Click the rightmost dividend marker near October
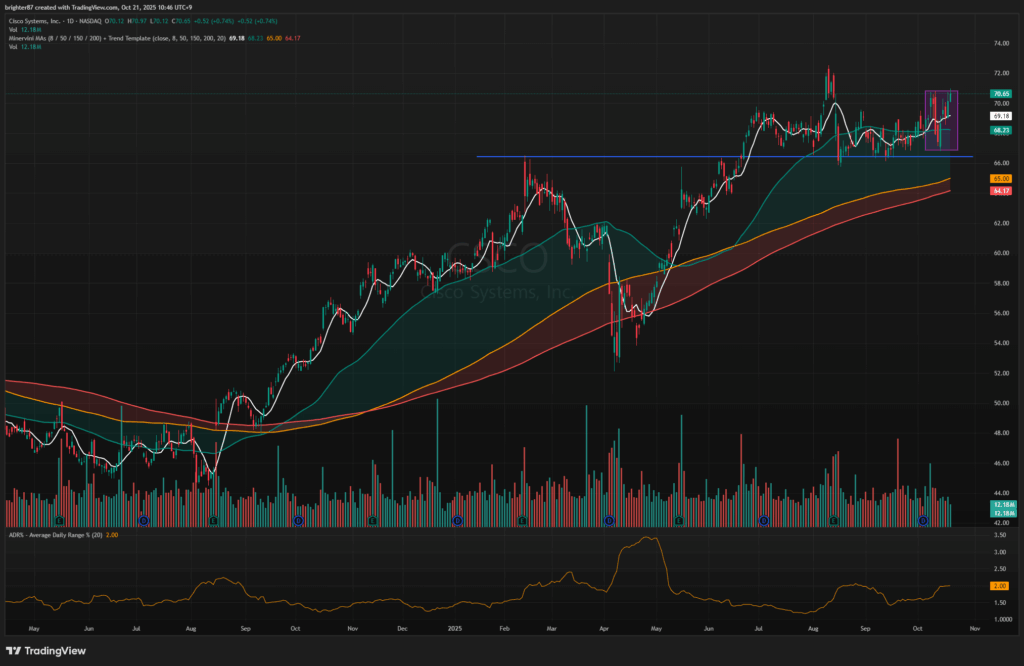The height and width of the screenshot is (666, 1024). click(x=923, y=521)
